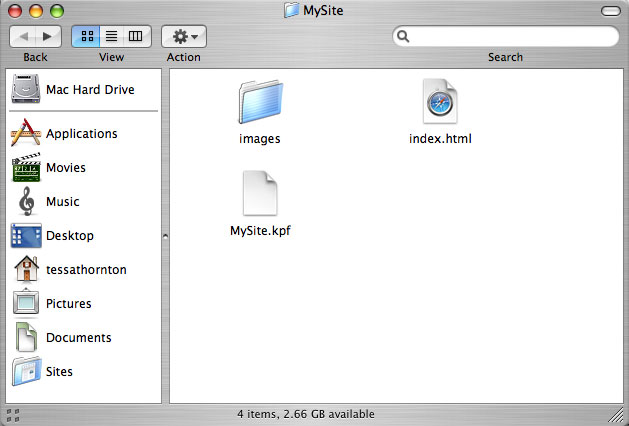Open the Pictures sidebar folder

pyautogui.click(x=52, y=303)
